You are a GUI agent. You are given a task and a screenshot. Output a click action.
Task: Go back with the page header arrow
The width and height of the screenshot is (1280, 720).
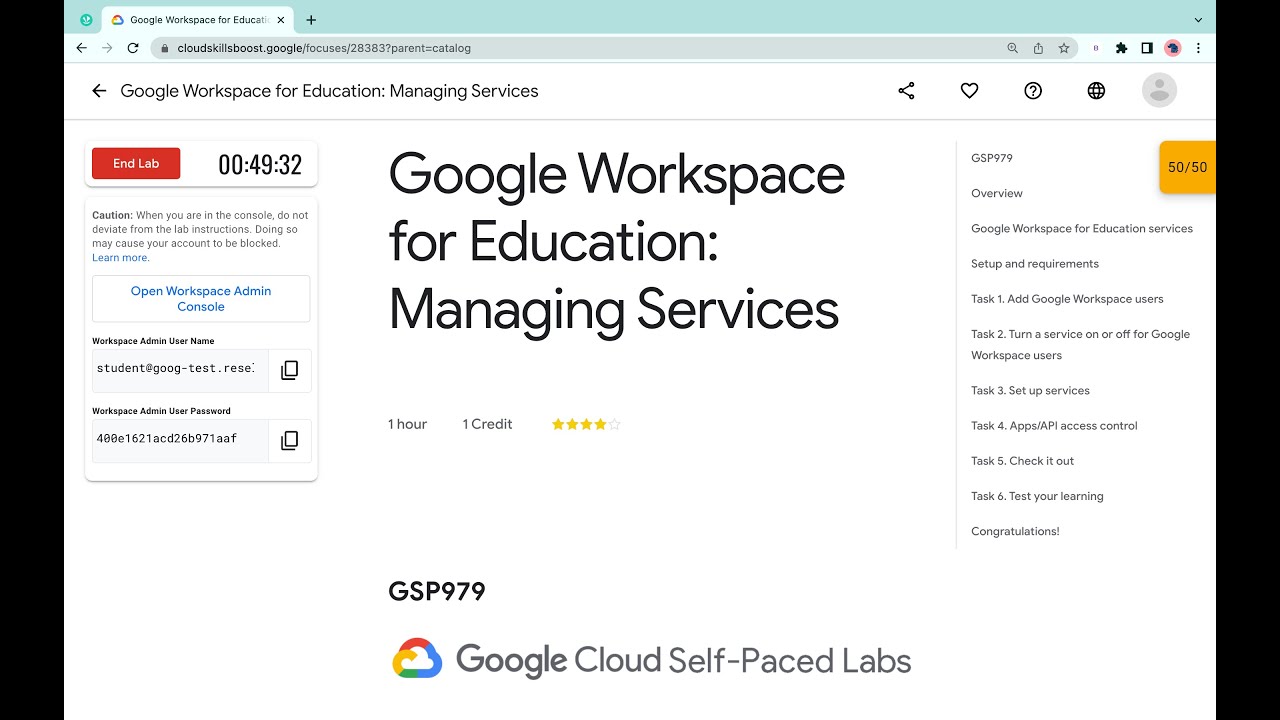coord(99,91)
